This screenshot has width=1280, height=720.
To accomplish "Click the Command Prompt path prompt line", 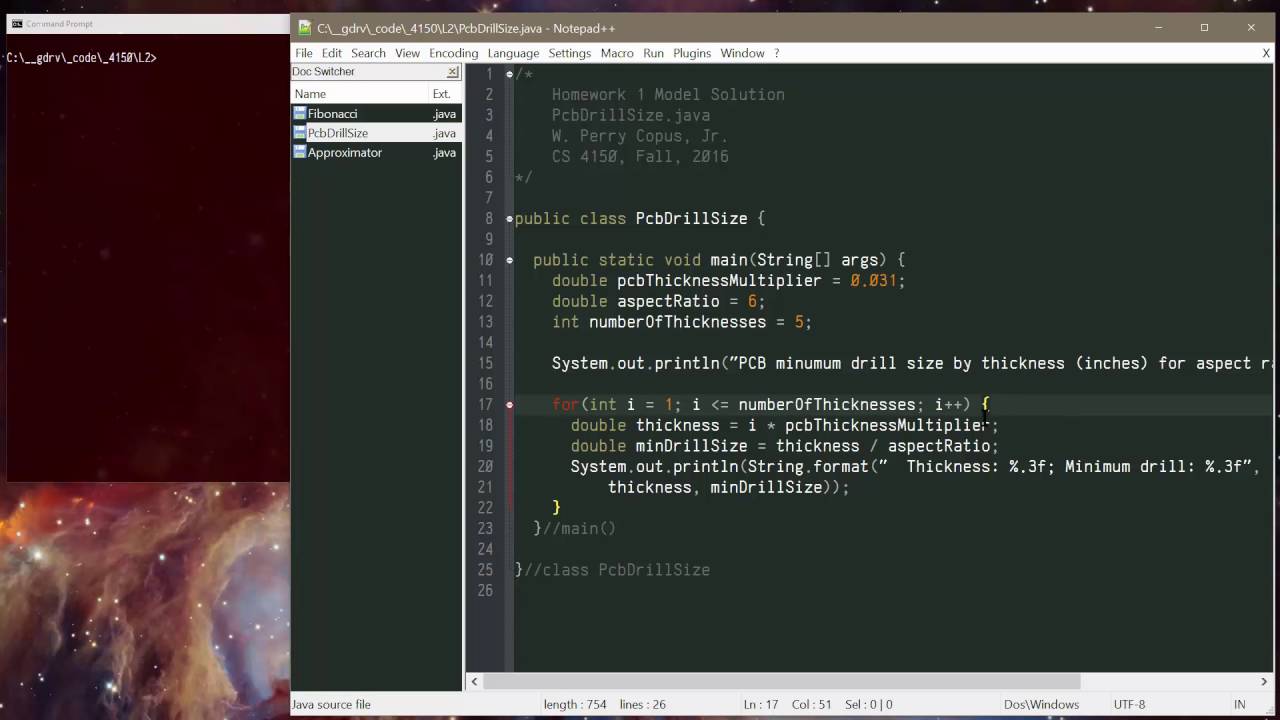I will 81,58.
